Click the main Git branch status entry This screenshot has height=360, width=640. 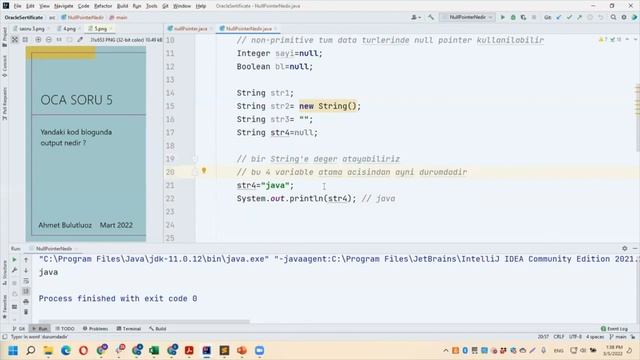click(618, 337)
